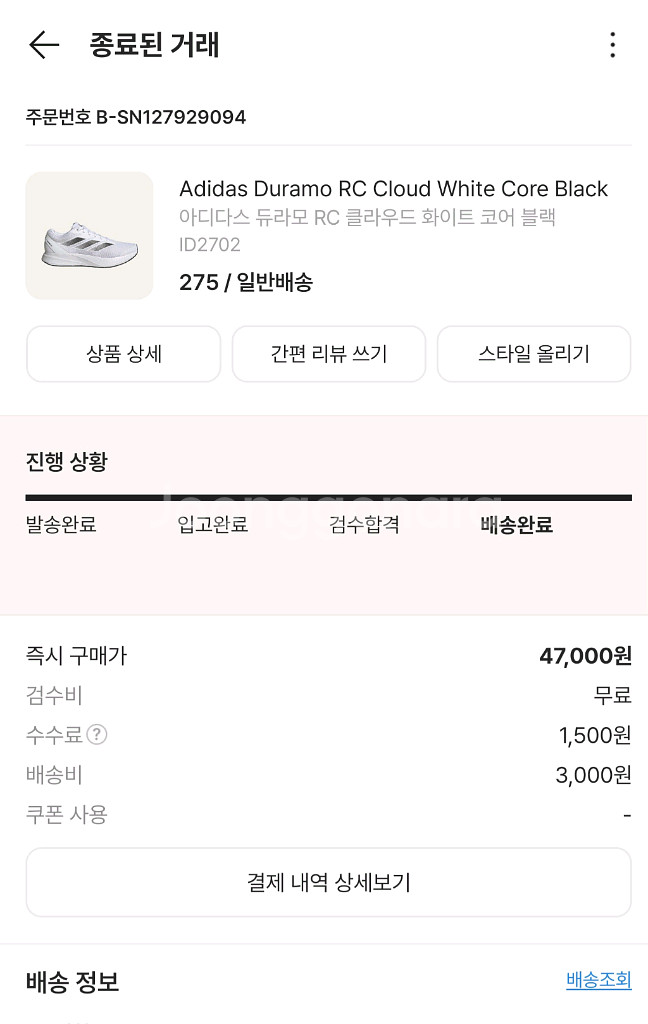Open the three-dot more options menu
648x1024 pixels.
pos(612,45)
